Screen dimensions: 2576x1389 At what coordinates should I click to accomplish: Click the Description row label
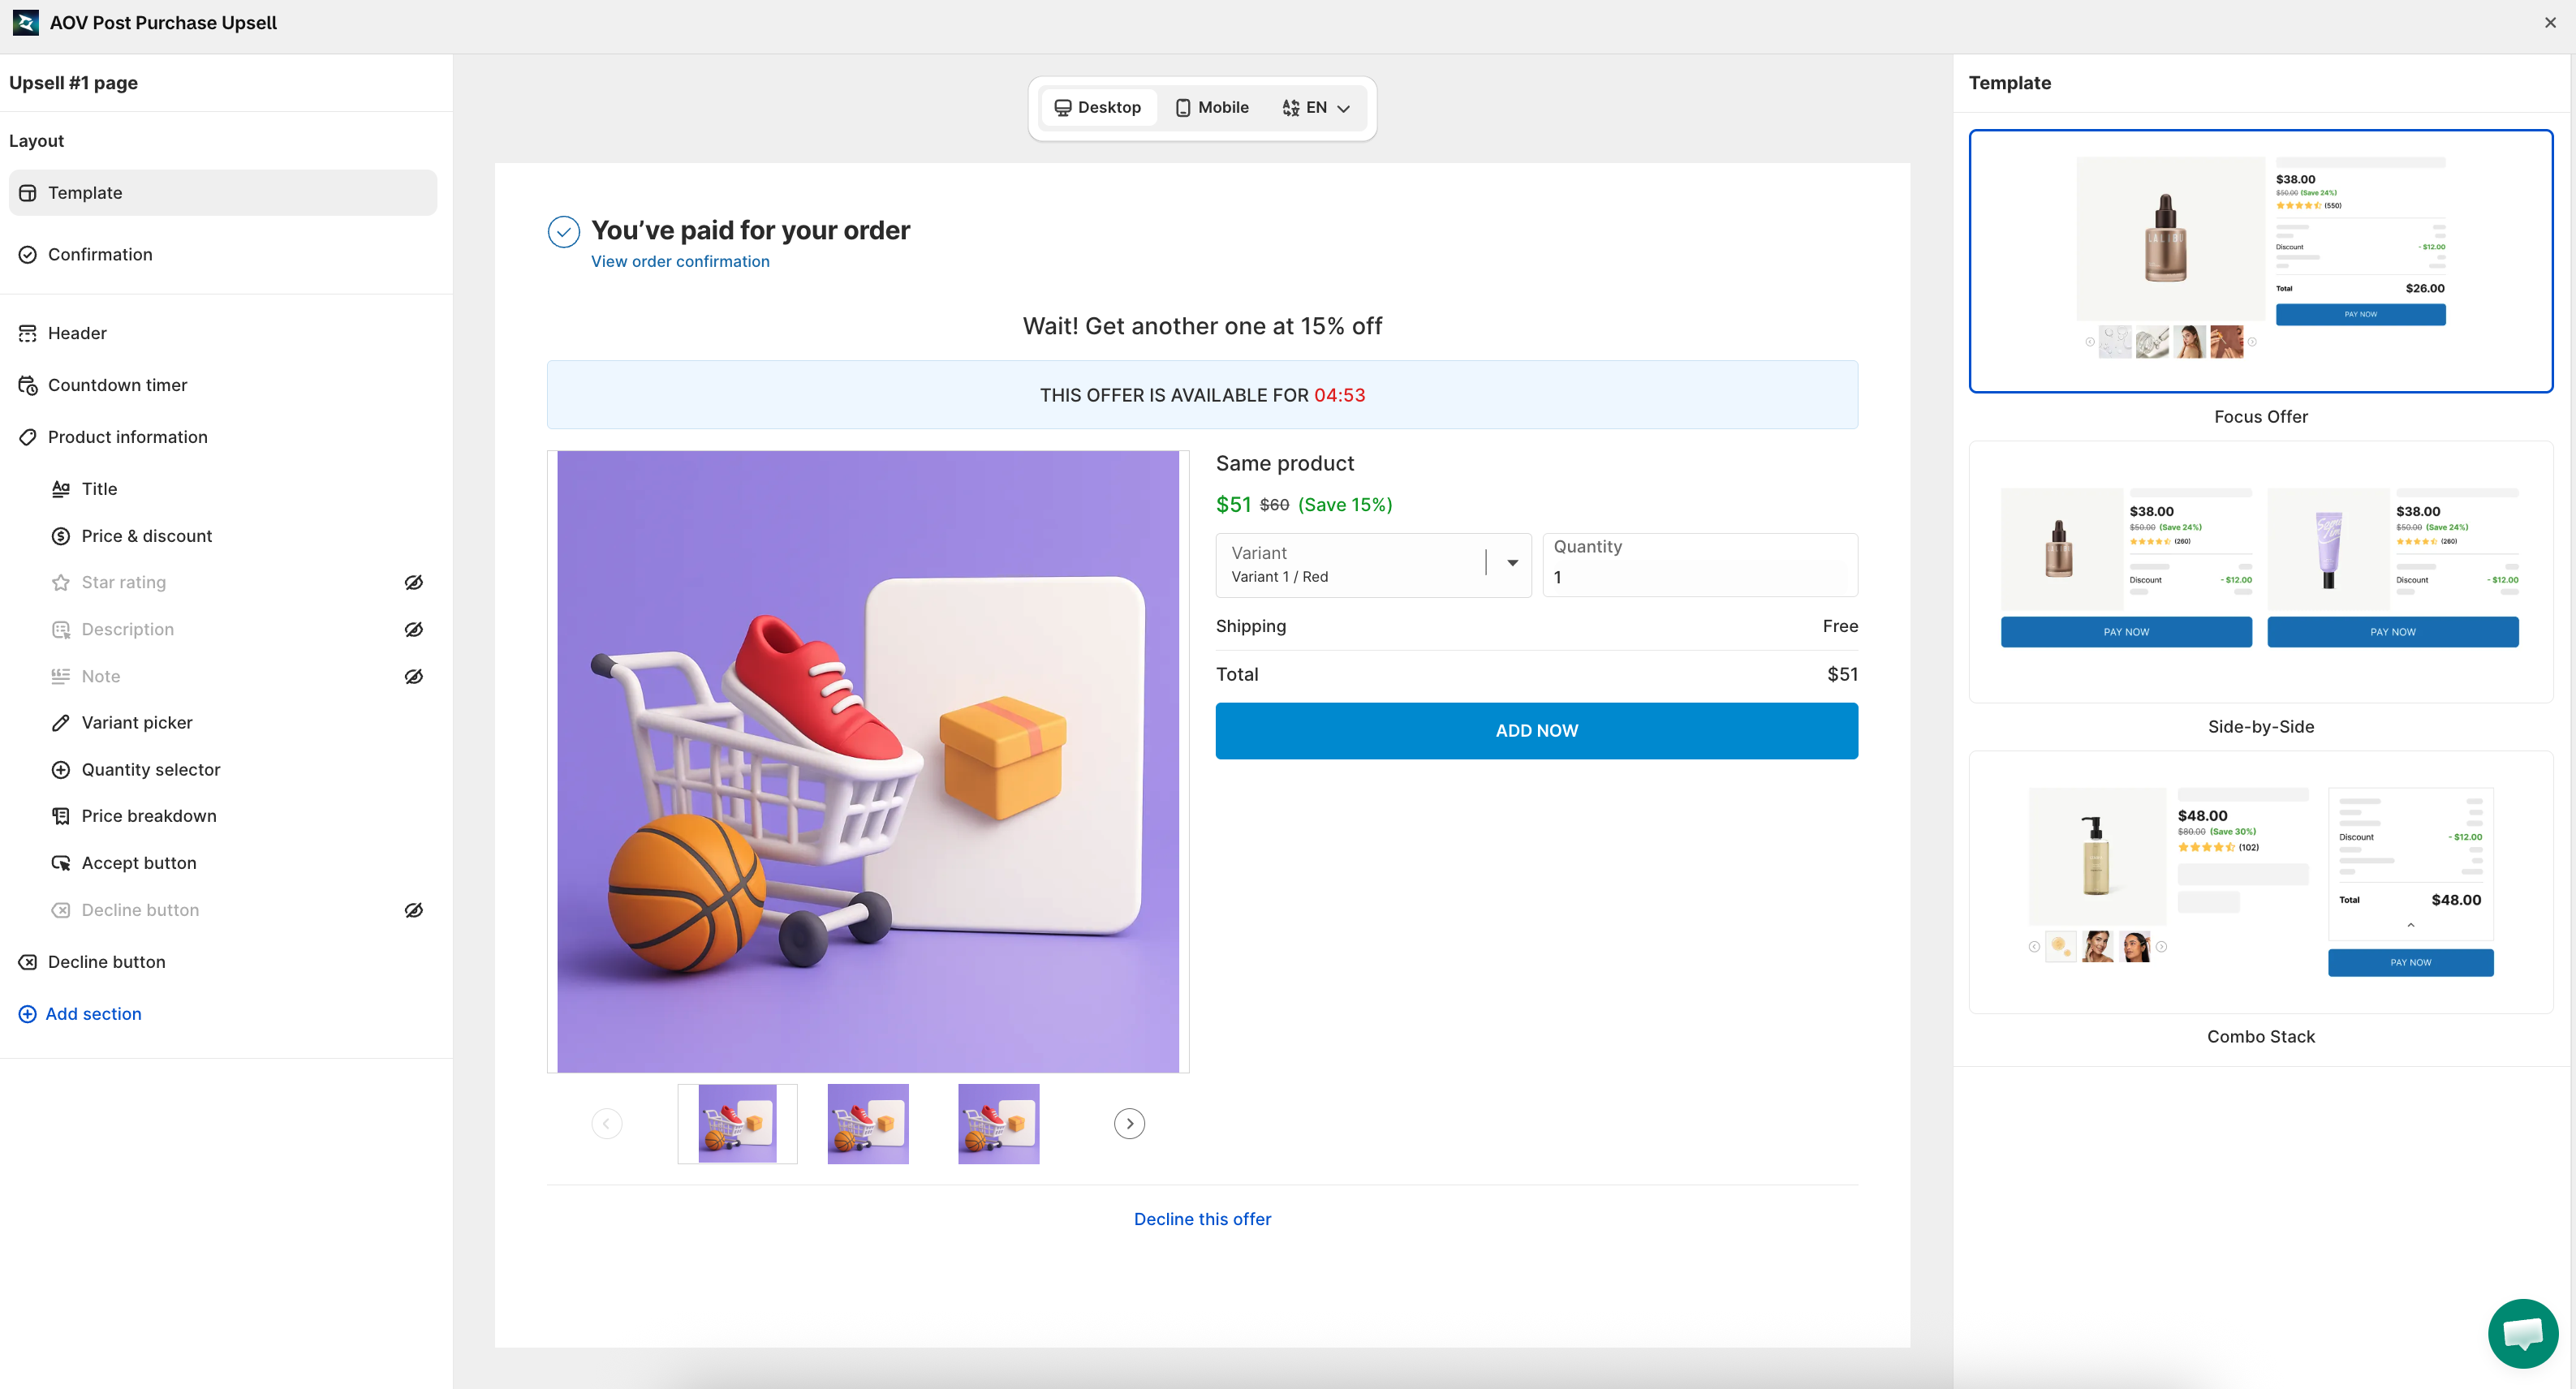click(x=128, y=629)
